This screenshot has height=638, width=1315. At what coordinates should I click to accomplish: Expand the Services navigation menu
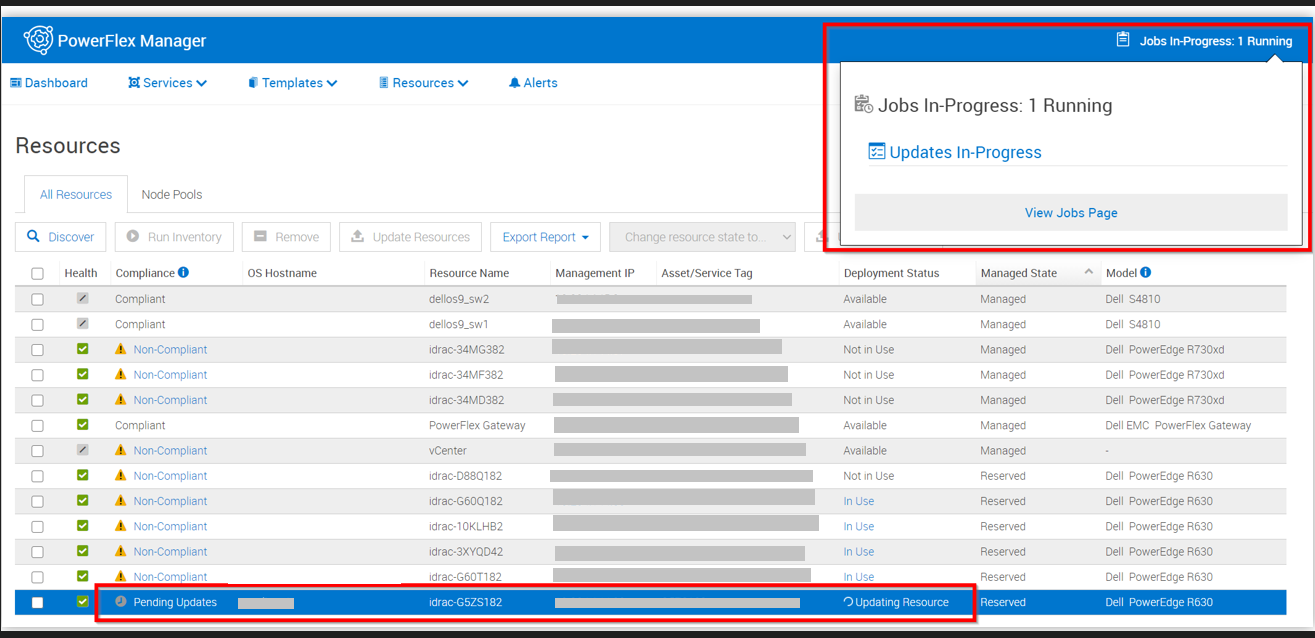(167, 83)
